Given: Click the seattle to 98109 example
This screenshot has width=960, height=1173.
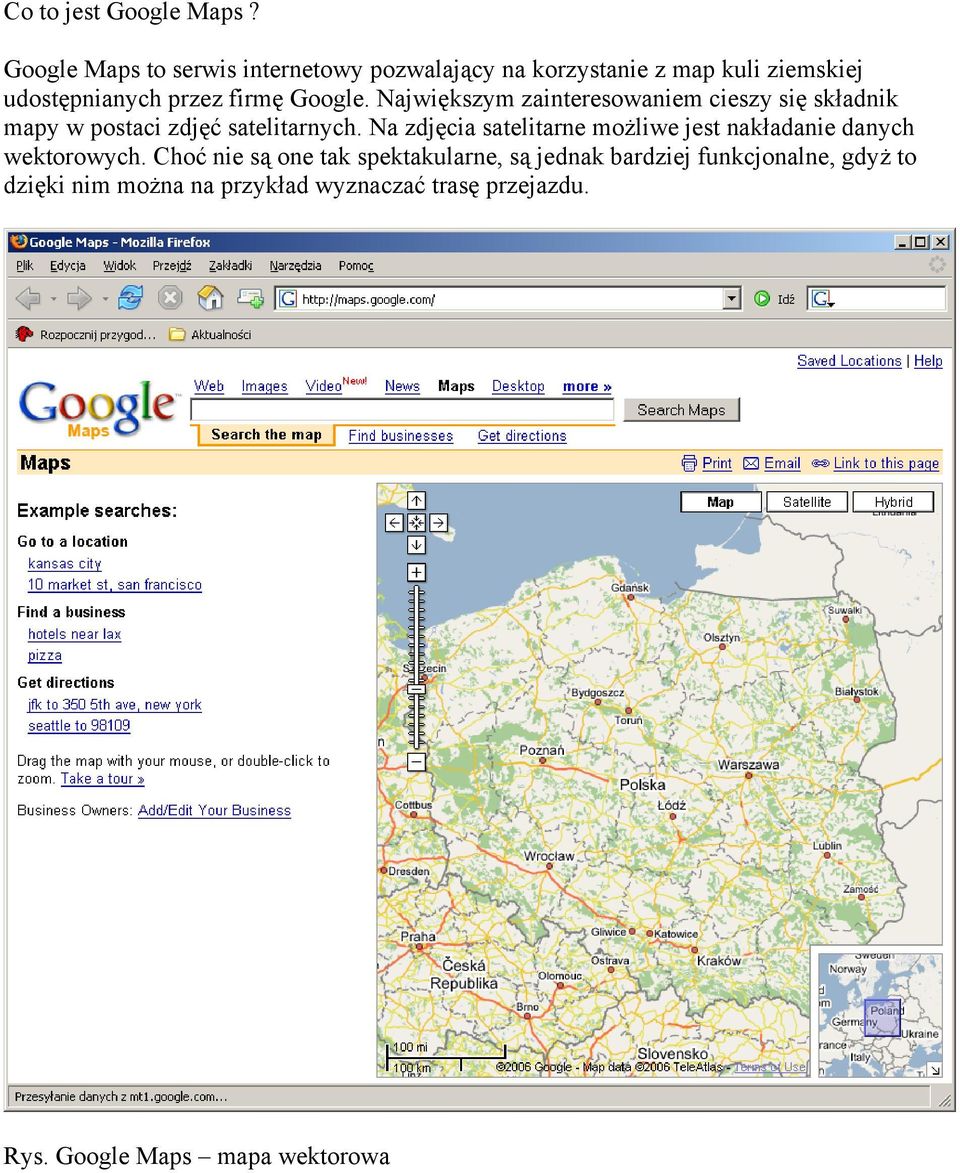Looking at the screenshot, I should [79, 725].
